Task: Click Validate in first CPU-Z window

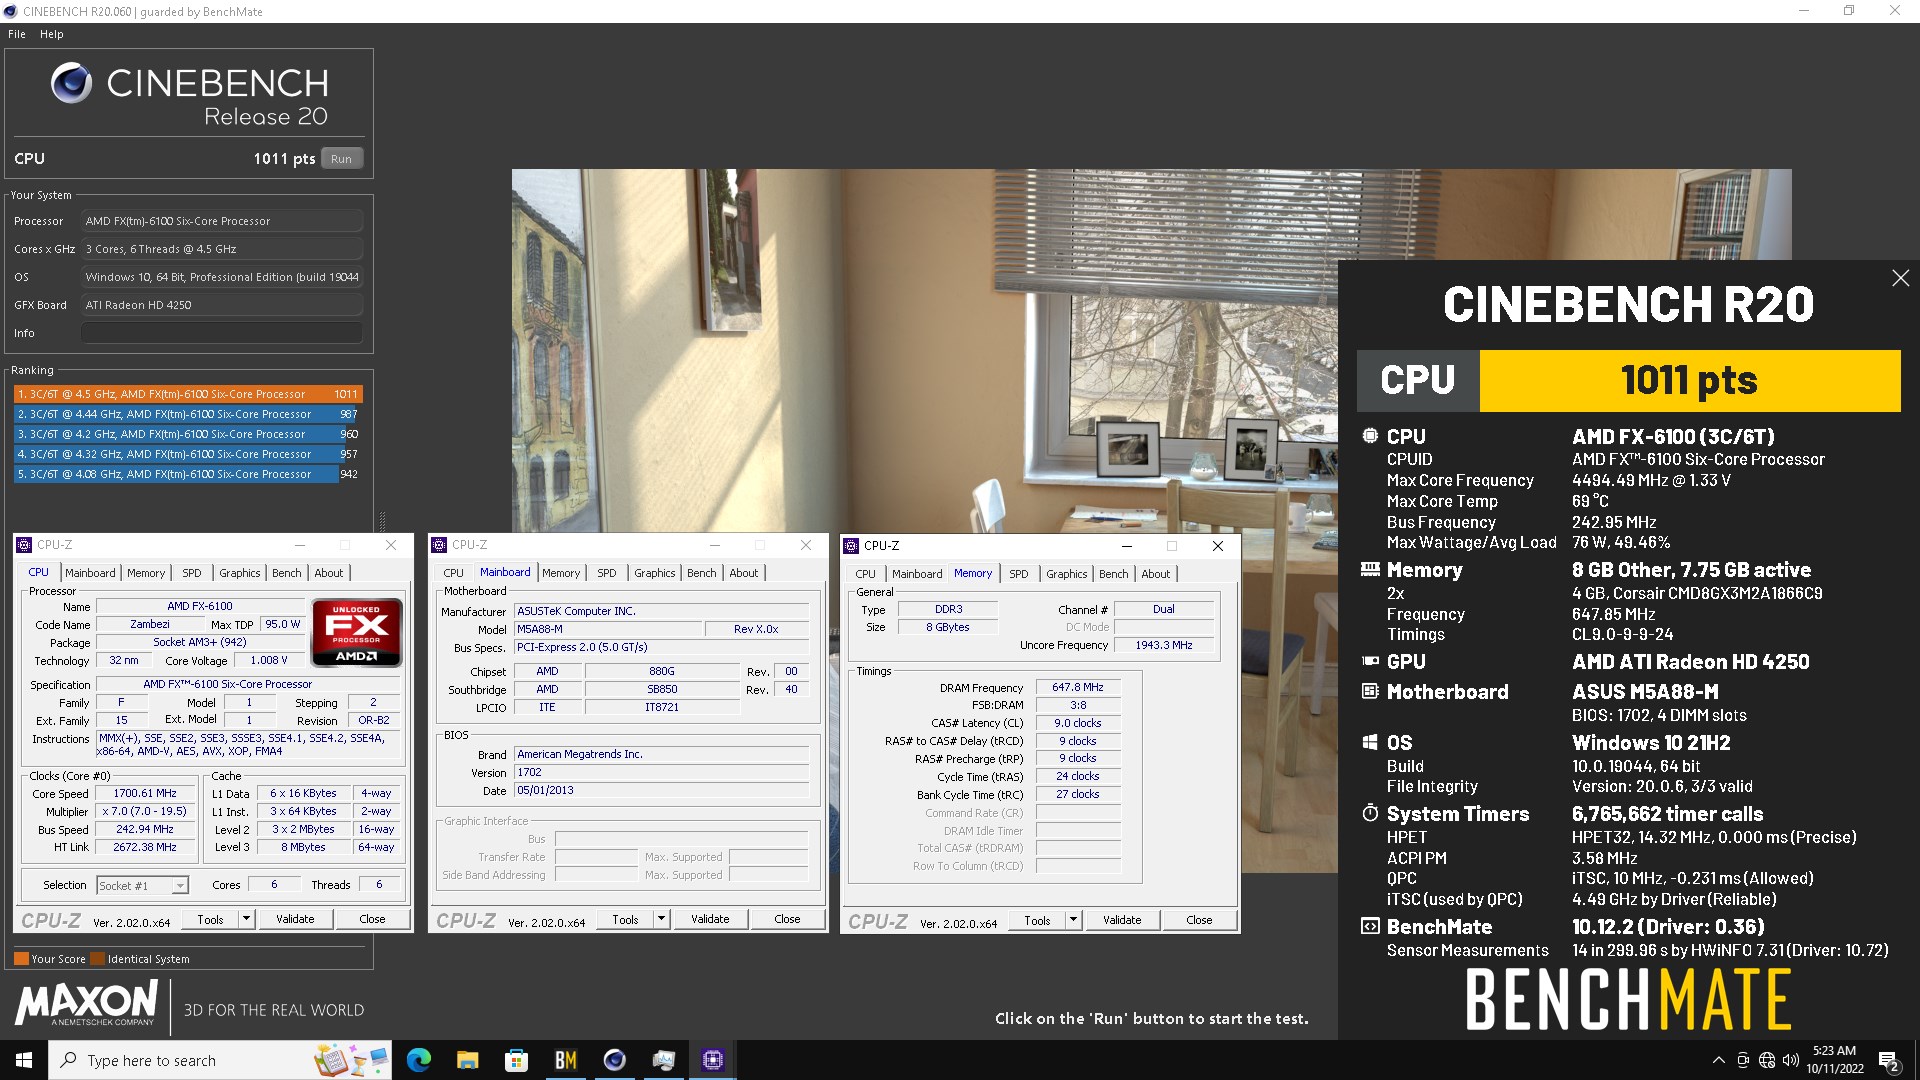Action: [x=295, y=919]
